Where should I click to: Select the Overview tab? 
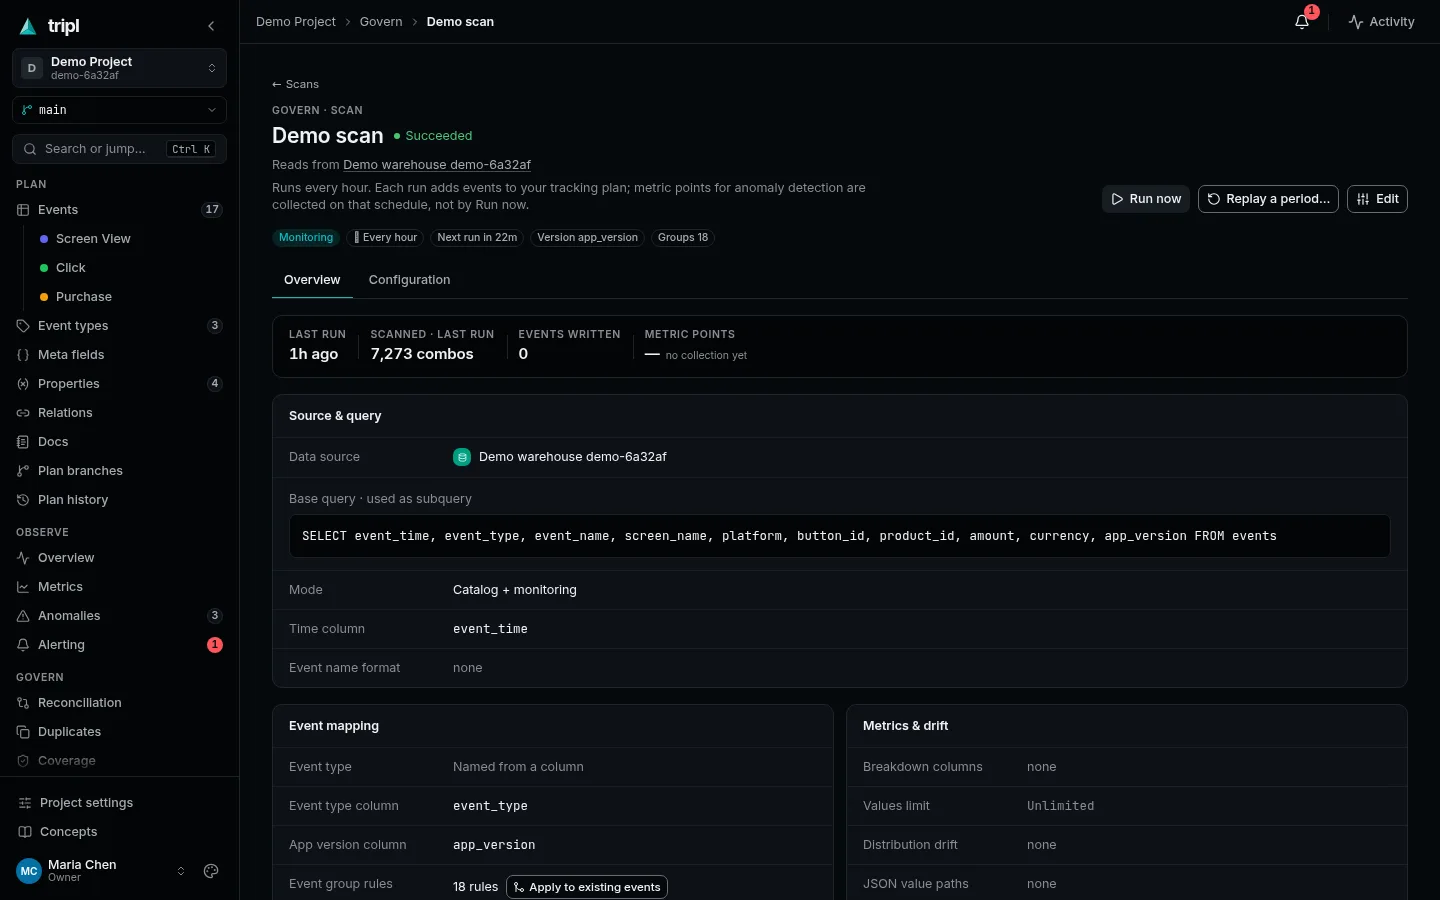pos(312,280)
